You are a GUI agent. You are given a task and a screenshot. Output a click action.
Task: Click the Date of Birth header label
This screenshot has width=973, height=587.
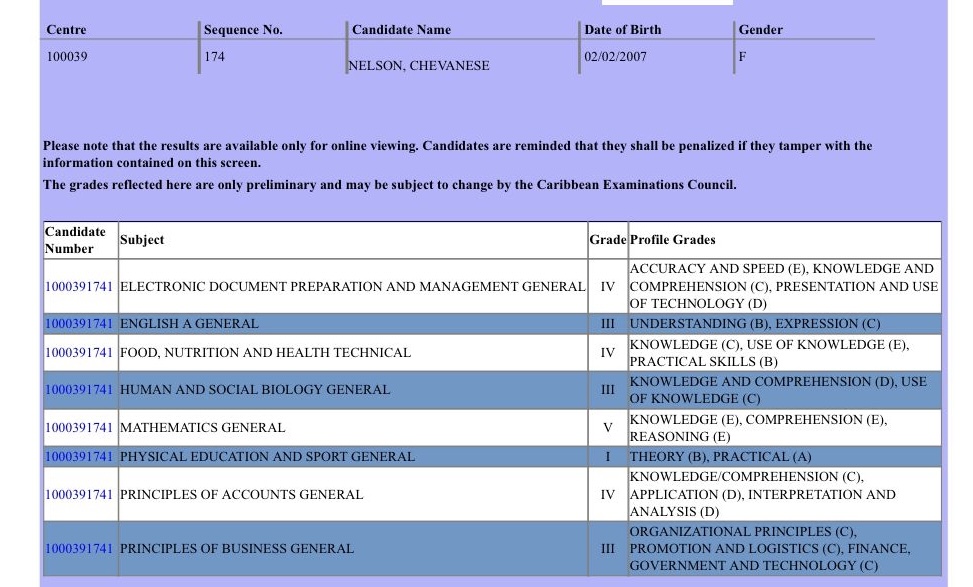point(623,30)
